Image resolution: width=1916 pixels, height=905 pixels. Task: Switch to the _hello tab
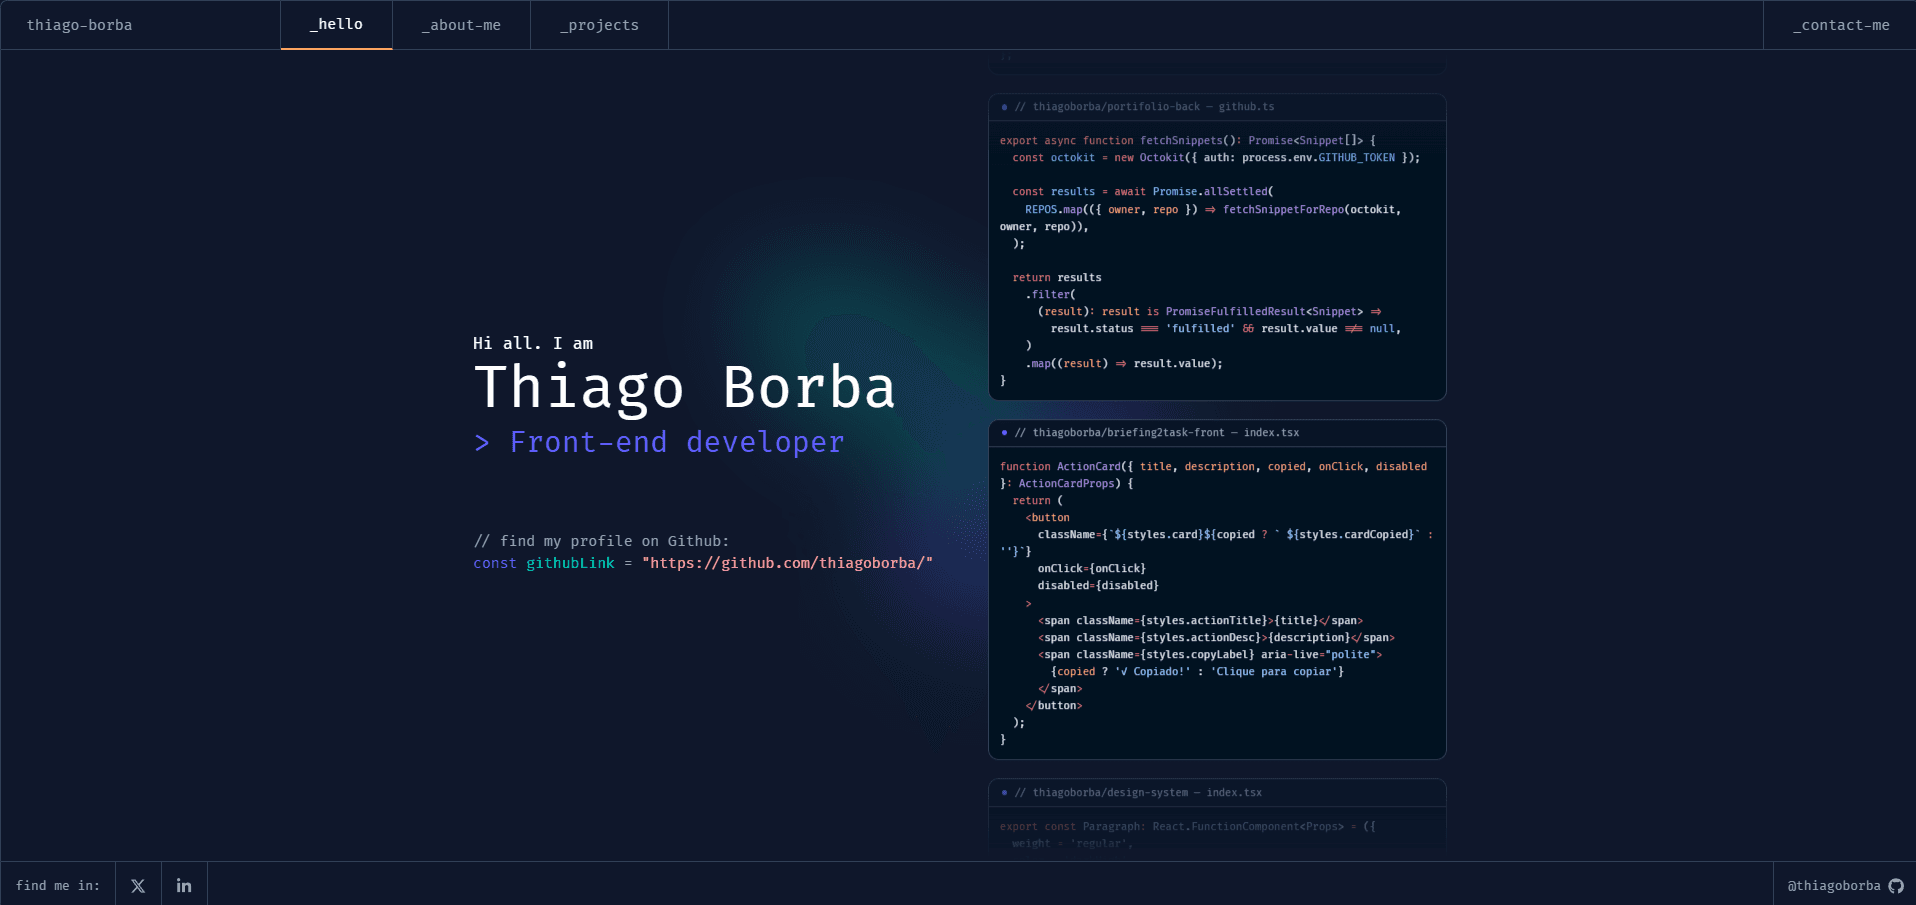pyautogui.click(x=336, y=25)
